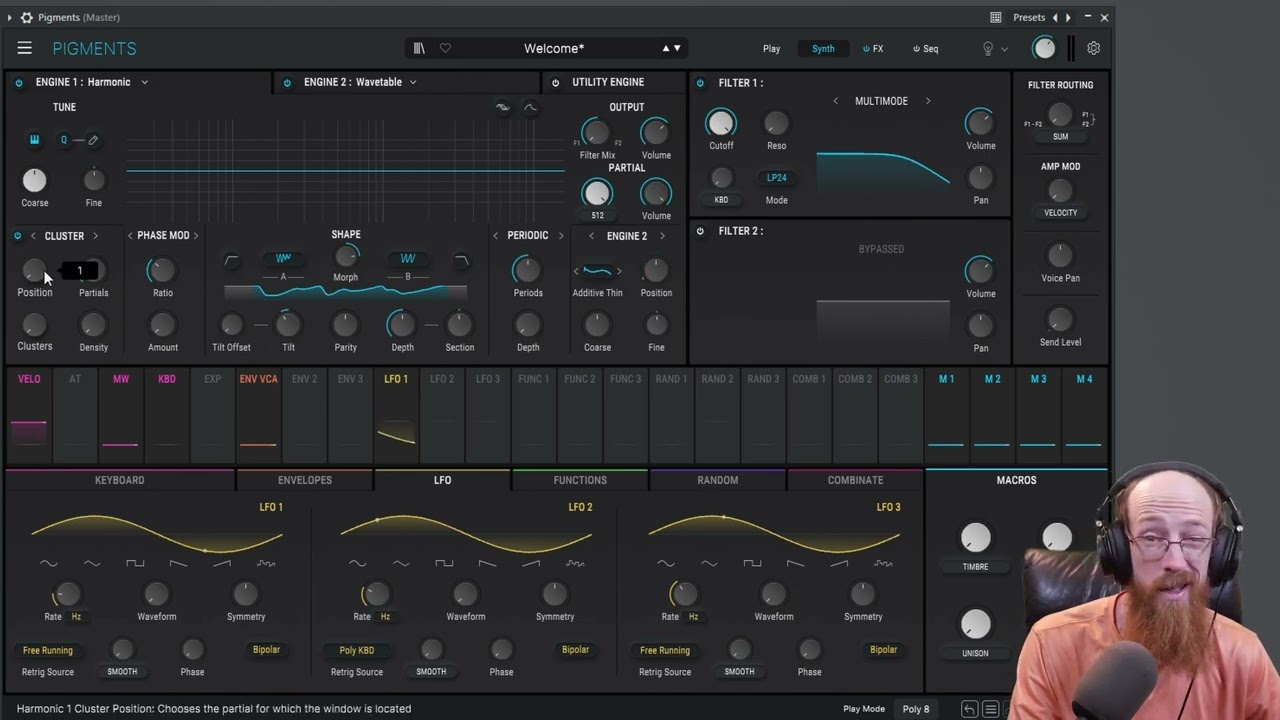Like the current preset with the heart icon

(x=445, y=48)
